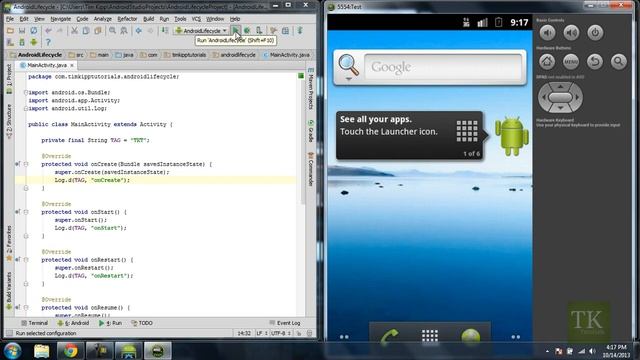Image resolution: width=640 pixels, height=360 pixels.
Task: Click the Find magnifier toolbar icon
Action: [112, 31]
